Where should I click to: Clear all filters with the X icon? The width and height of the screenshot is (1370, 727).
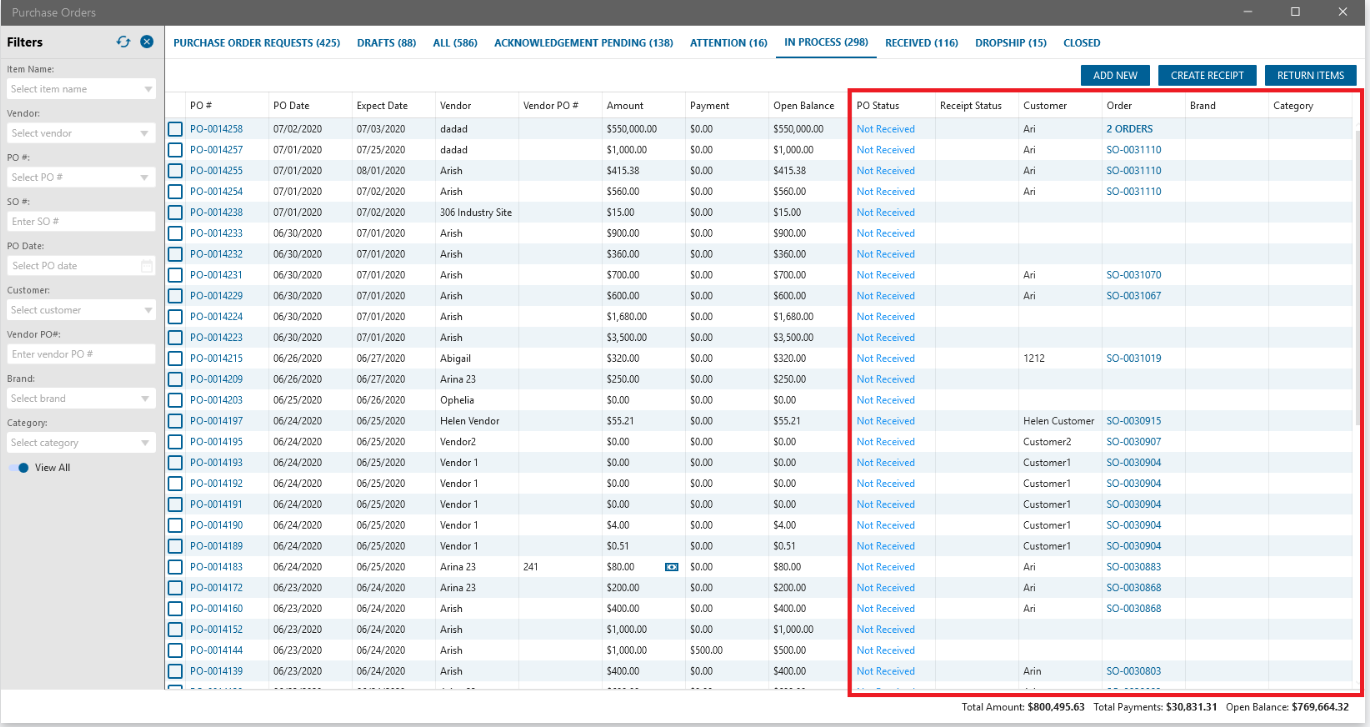pyautogui.click(x=147, y=42)
